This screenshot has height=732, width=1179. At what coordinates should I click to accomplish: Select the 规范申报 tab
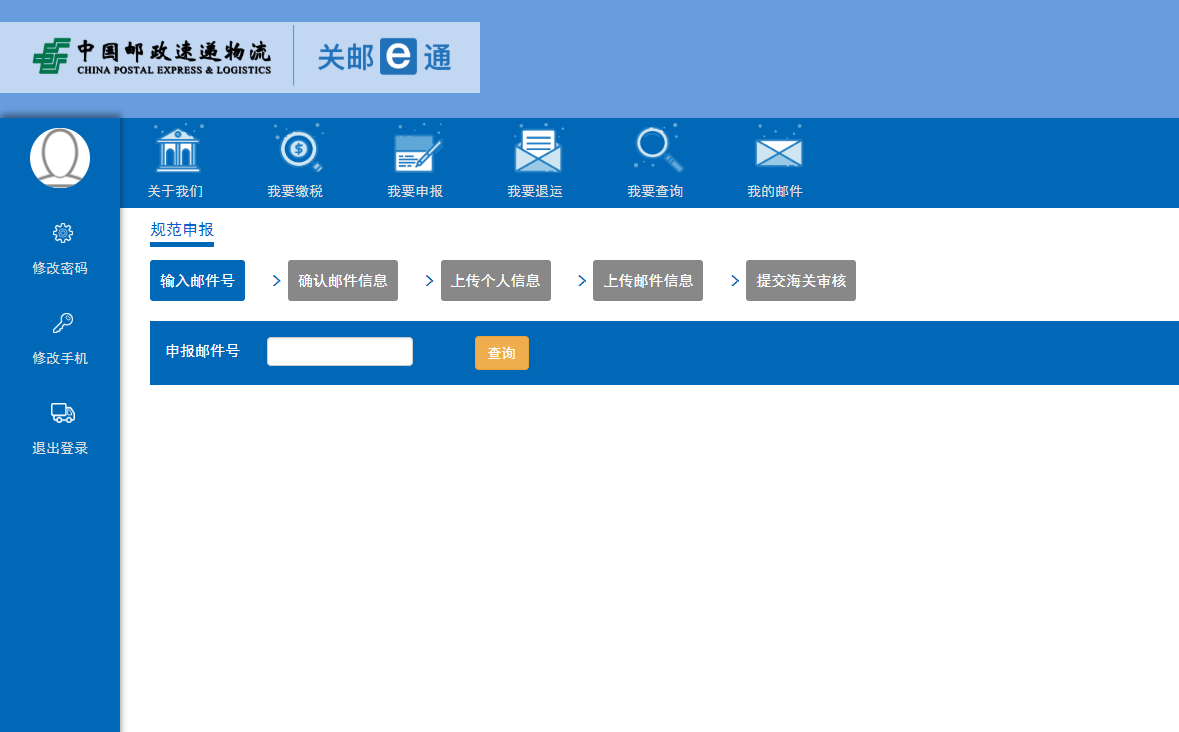[182, 230]
